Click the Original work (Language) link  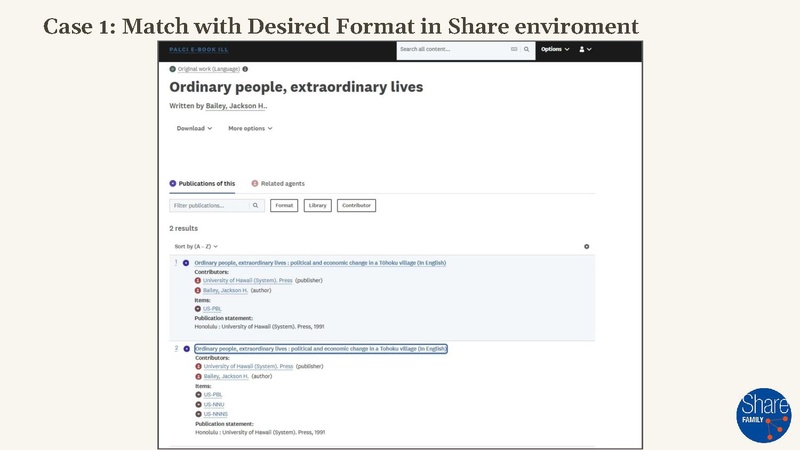point(209,69)
